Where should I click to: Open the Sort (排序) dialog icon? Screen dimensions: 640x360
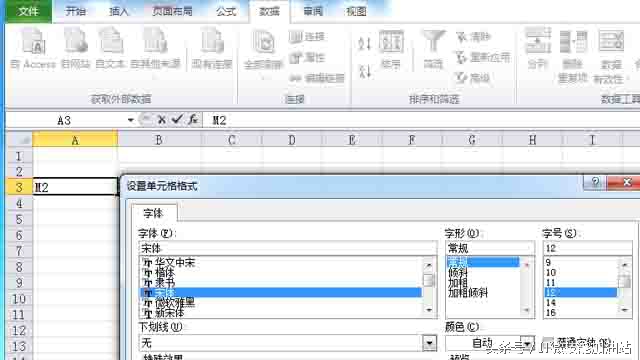tap(391, 42)
